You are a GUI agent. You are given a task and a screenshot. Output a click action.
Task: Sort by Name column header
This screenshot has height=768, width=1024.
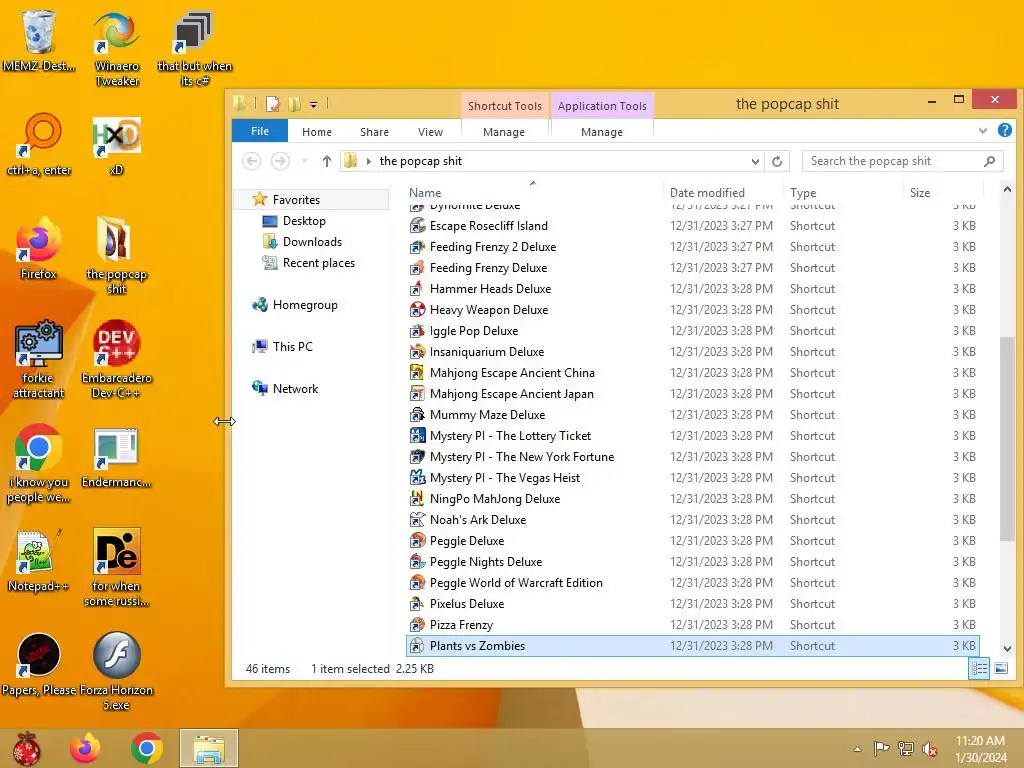tap(532, 193)
